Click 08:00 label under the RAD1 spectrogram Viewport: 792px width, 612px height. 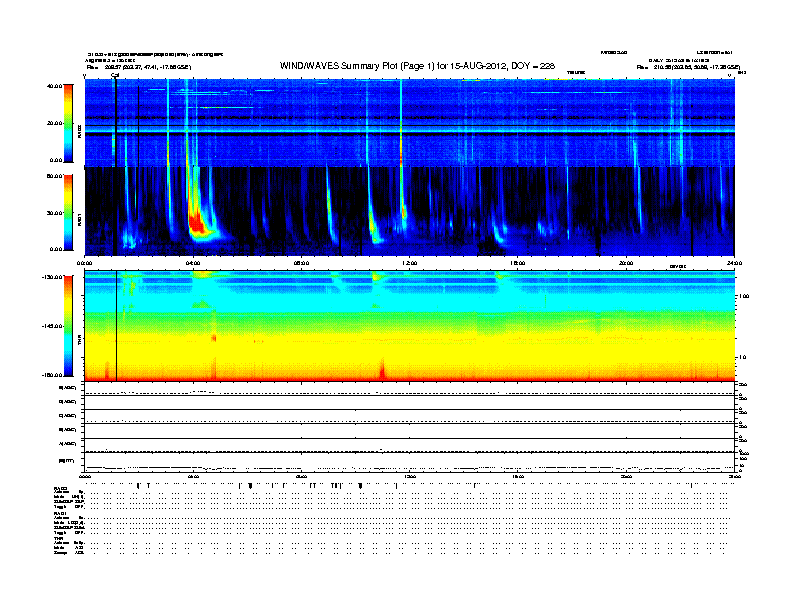301,263
